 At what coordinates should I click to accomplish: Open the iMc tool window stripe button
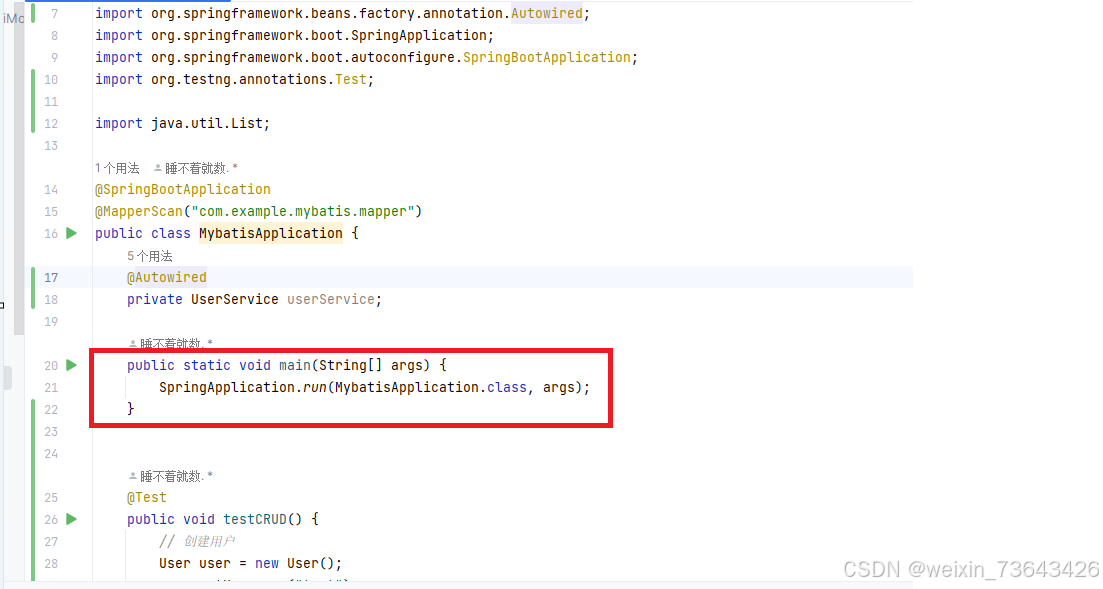click(12, 17)
